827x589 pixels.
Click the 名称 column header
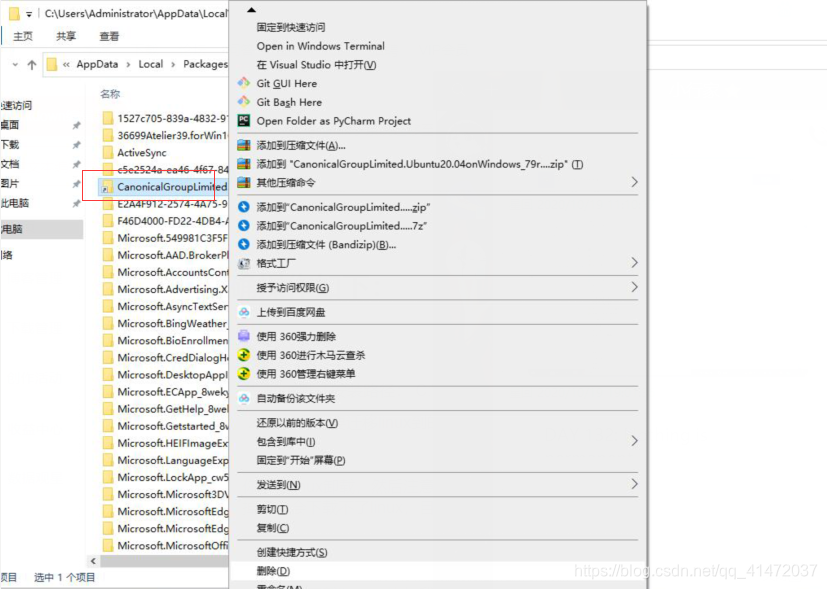(x=110, y=94)
